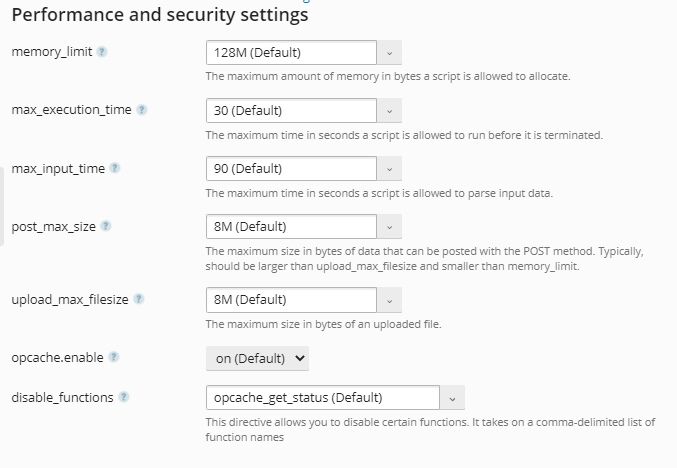The width and height of the screenshot is (677, 468).
Task: Click the upload_max_filesize 8M input field
Action: pos(291,300)
